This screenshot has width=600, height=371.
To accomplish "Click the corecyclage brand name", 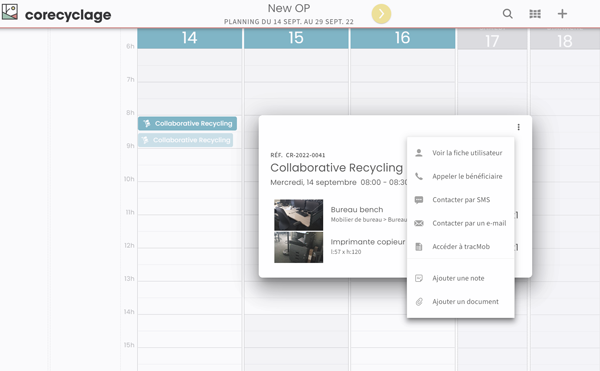I will coord(68,15).
